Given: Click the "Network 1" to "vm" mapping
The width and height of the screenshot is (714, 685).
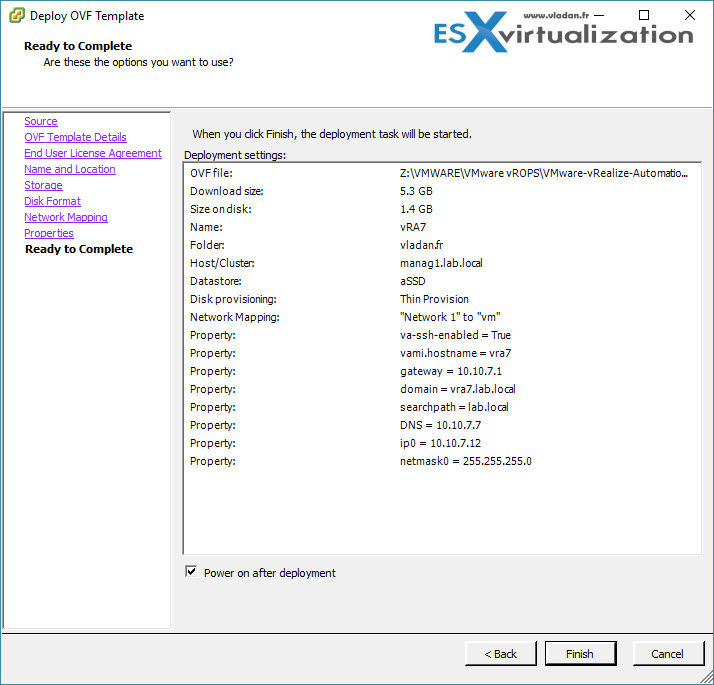Looking at the screenshot, I should coord(450,317).
